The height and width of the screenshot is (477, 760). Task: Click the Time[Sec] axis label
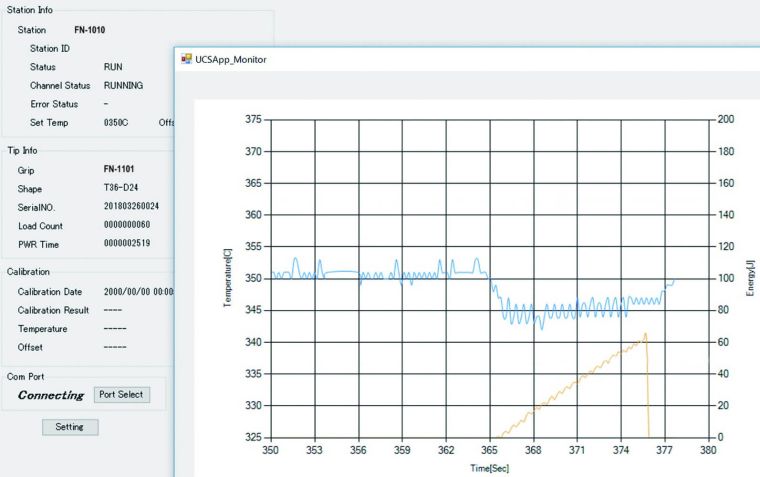(490, 467)
